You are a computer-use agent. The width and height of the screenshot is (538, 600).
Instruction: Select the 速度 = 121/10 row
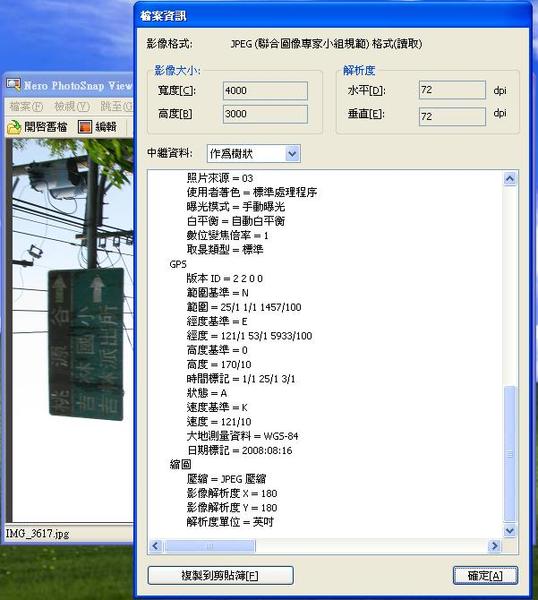(x=219, y=422)
